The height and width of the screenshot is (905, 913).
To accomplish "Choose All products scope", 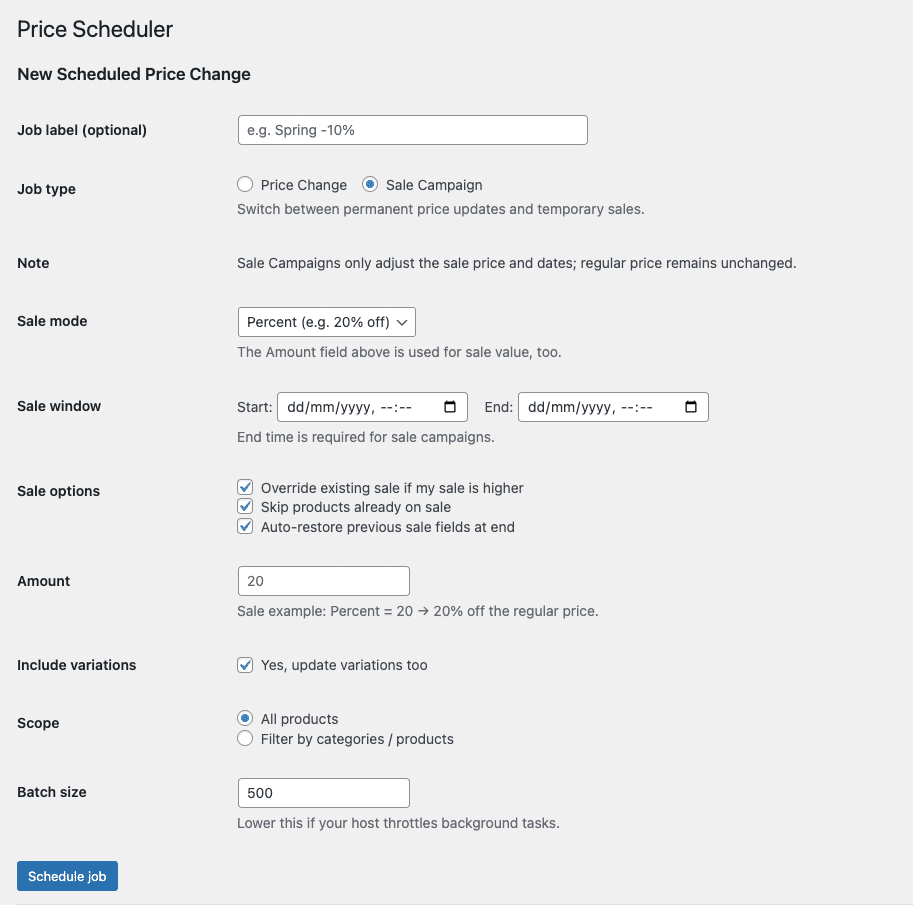I will [x=245, y=718].
